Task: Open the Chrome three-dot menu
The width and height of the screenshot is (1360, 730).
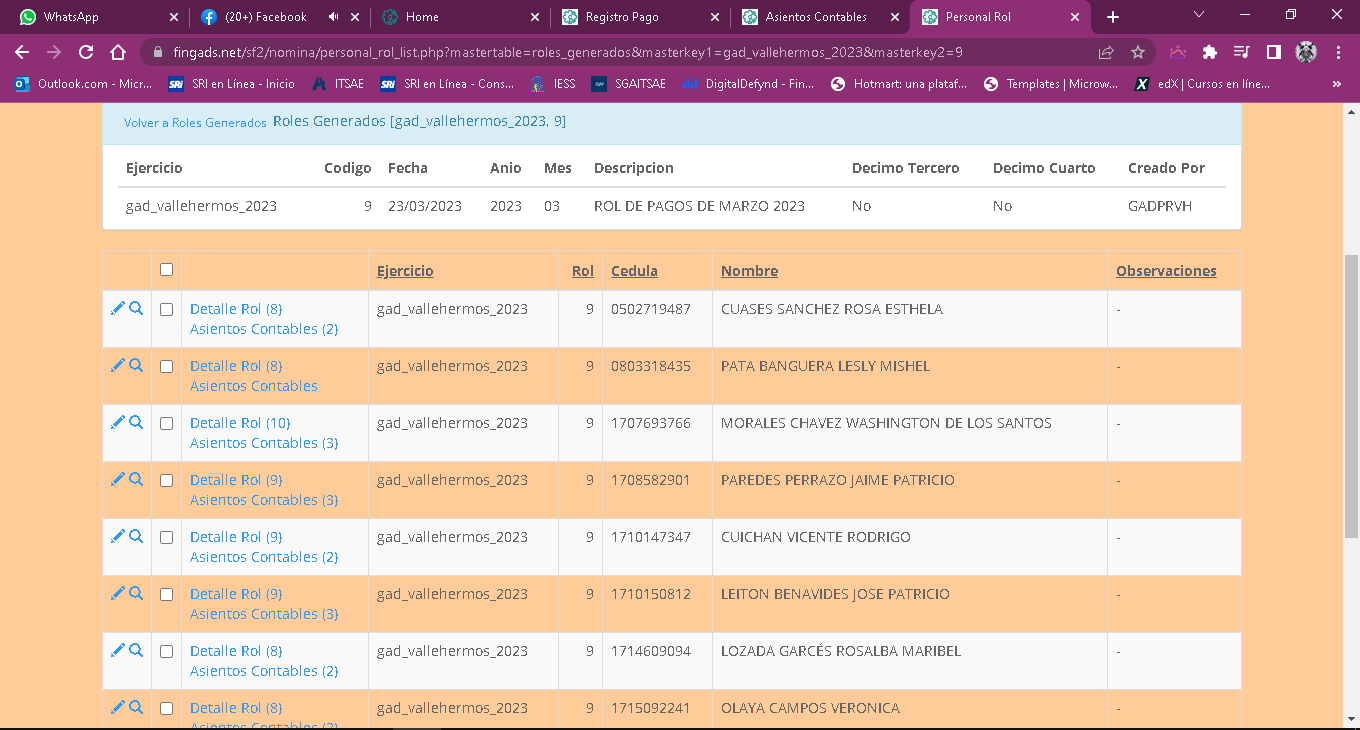Action: click(x=1338, y=52)
